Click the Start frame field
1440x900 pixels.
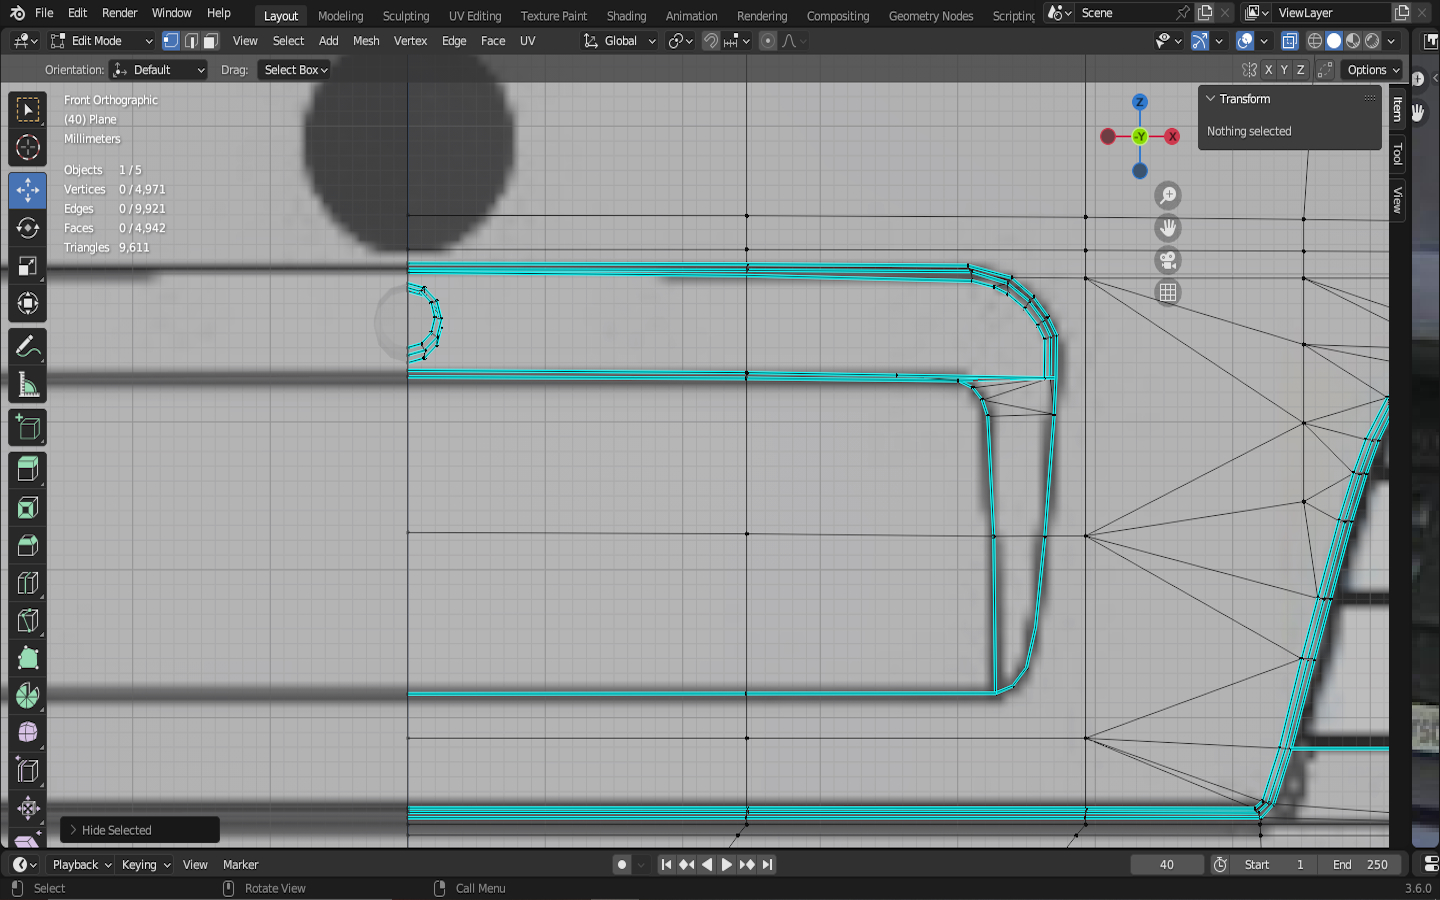click(x=1274, y=865)
